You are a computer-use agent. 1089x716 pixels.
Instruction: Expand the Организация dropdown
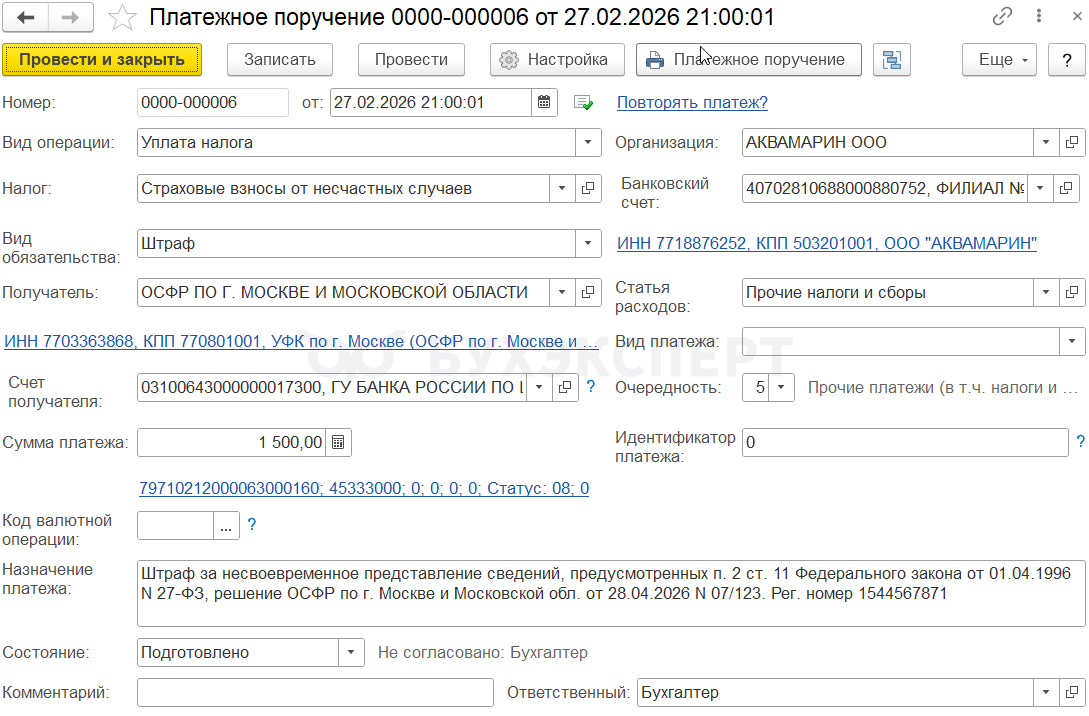1046,142
